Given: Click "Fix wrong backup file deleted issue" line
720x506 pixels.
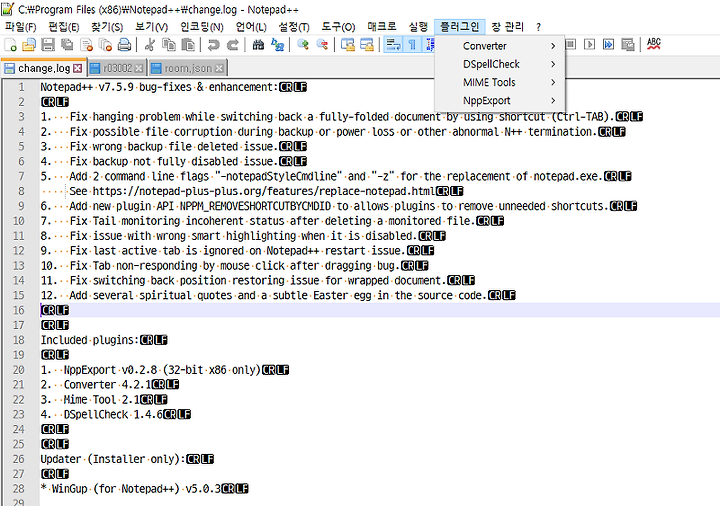Looking at the screenshot, I should [174, 147].
